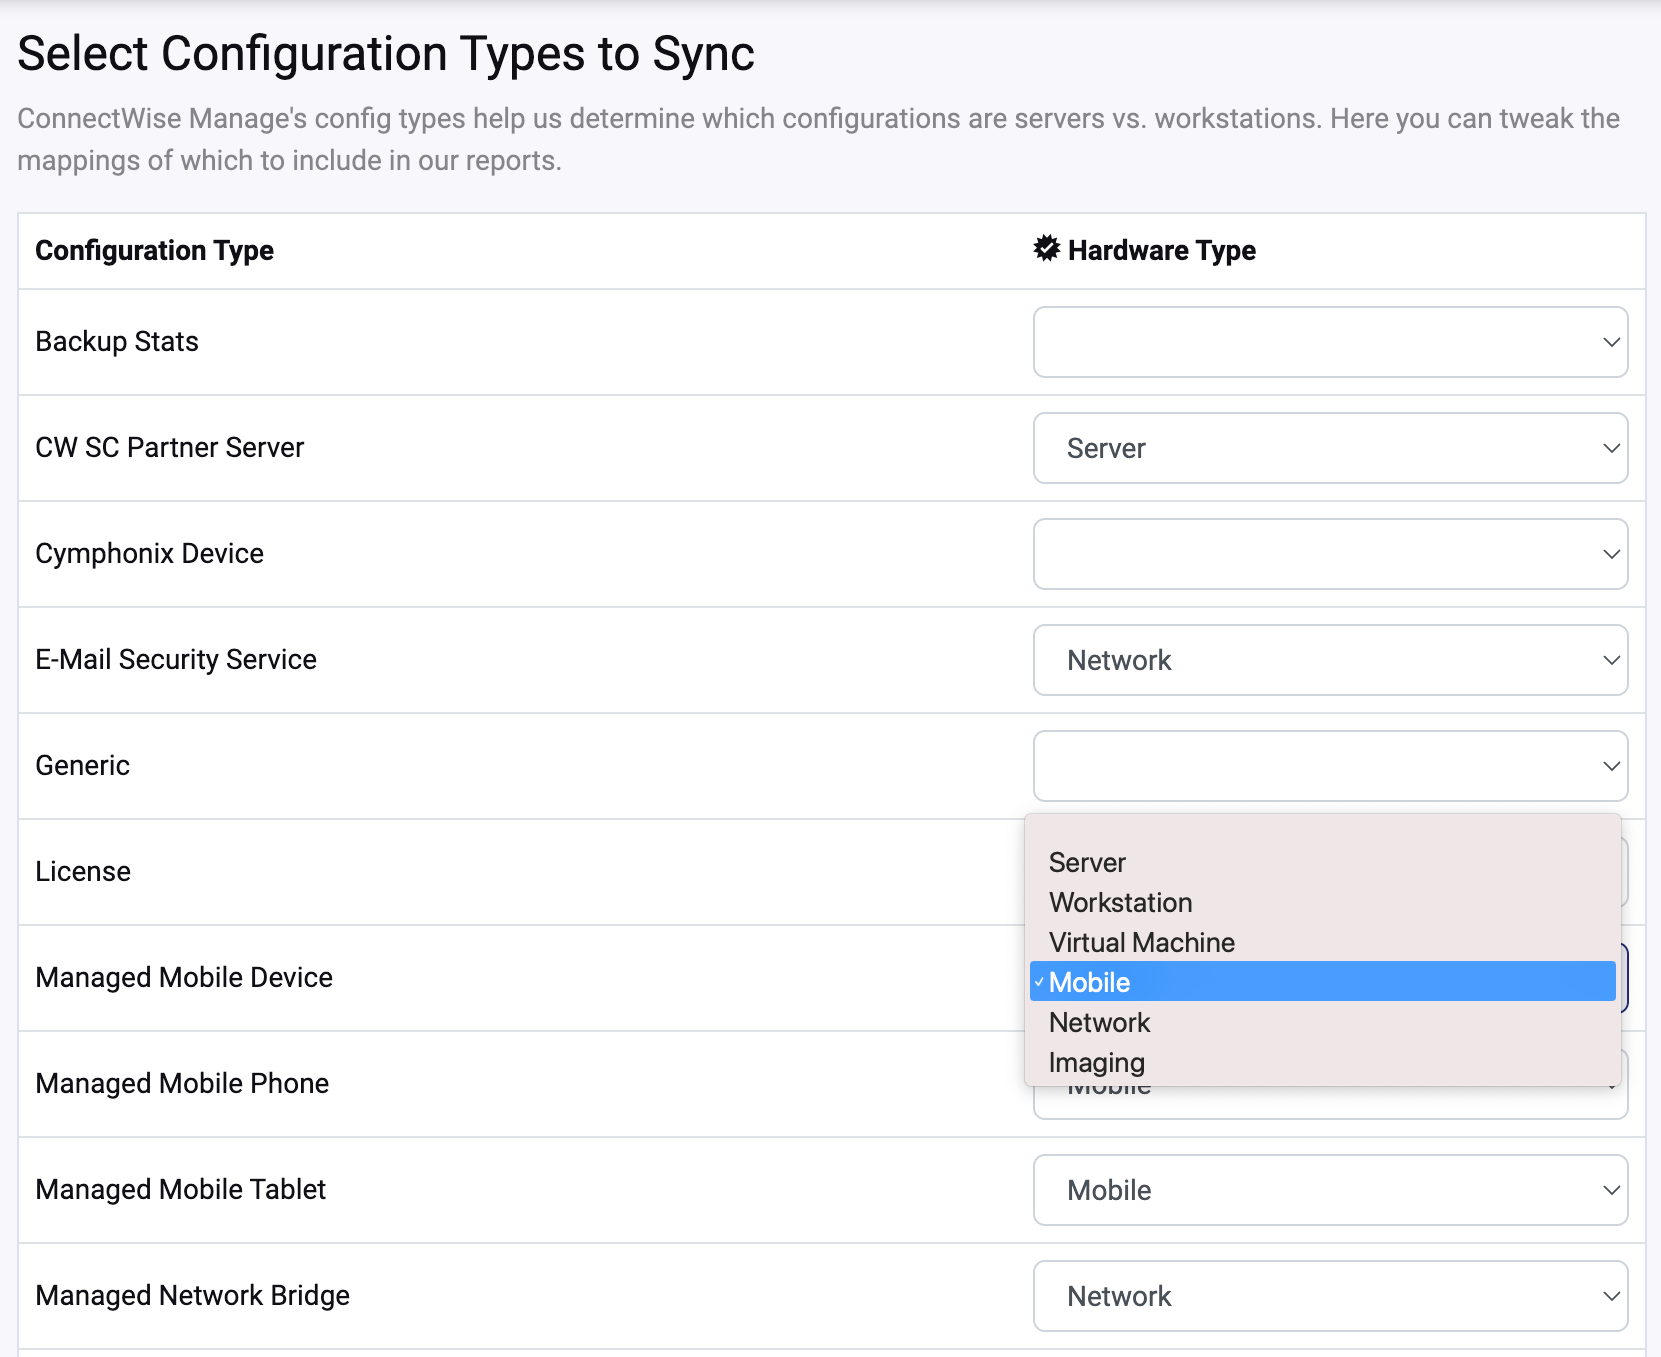Click the Hardware Type column header
The image size is (1661, 1357).
[1162, 250]
